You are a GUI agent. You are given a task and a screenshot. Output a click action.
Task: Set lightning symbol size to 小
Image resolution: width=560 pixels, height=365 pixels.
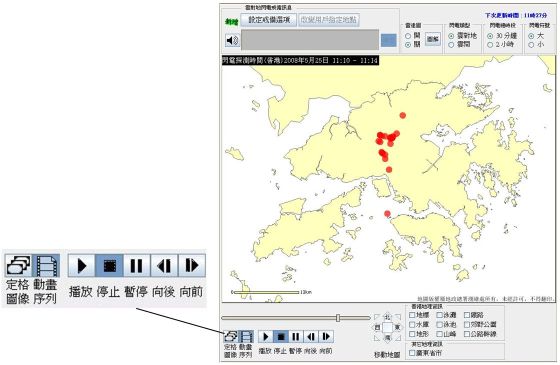pyautogui.click(x=531, y=45)
